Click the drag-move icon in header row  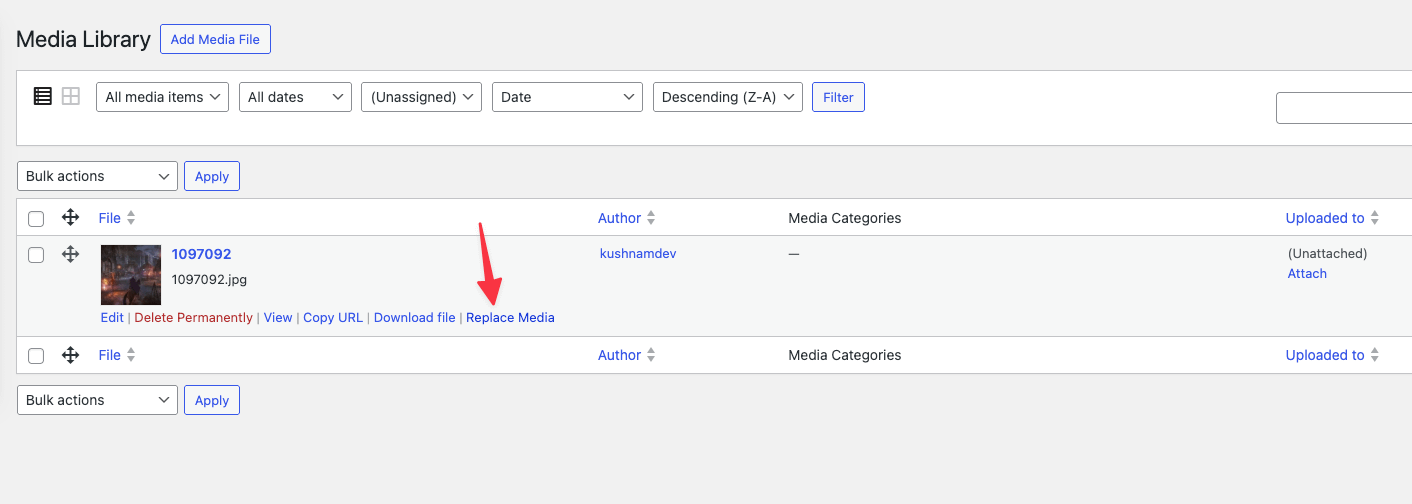(70, 218)
